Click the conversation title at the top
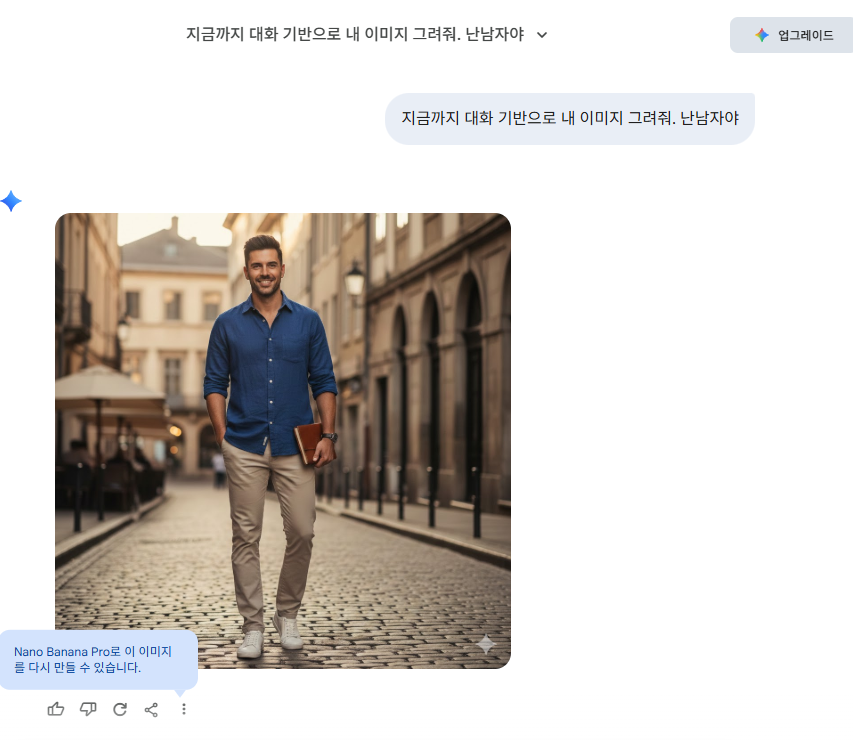This screenshot has height=740, width=853. click(355, 34)
